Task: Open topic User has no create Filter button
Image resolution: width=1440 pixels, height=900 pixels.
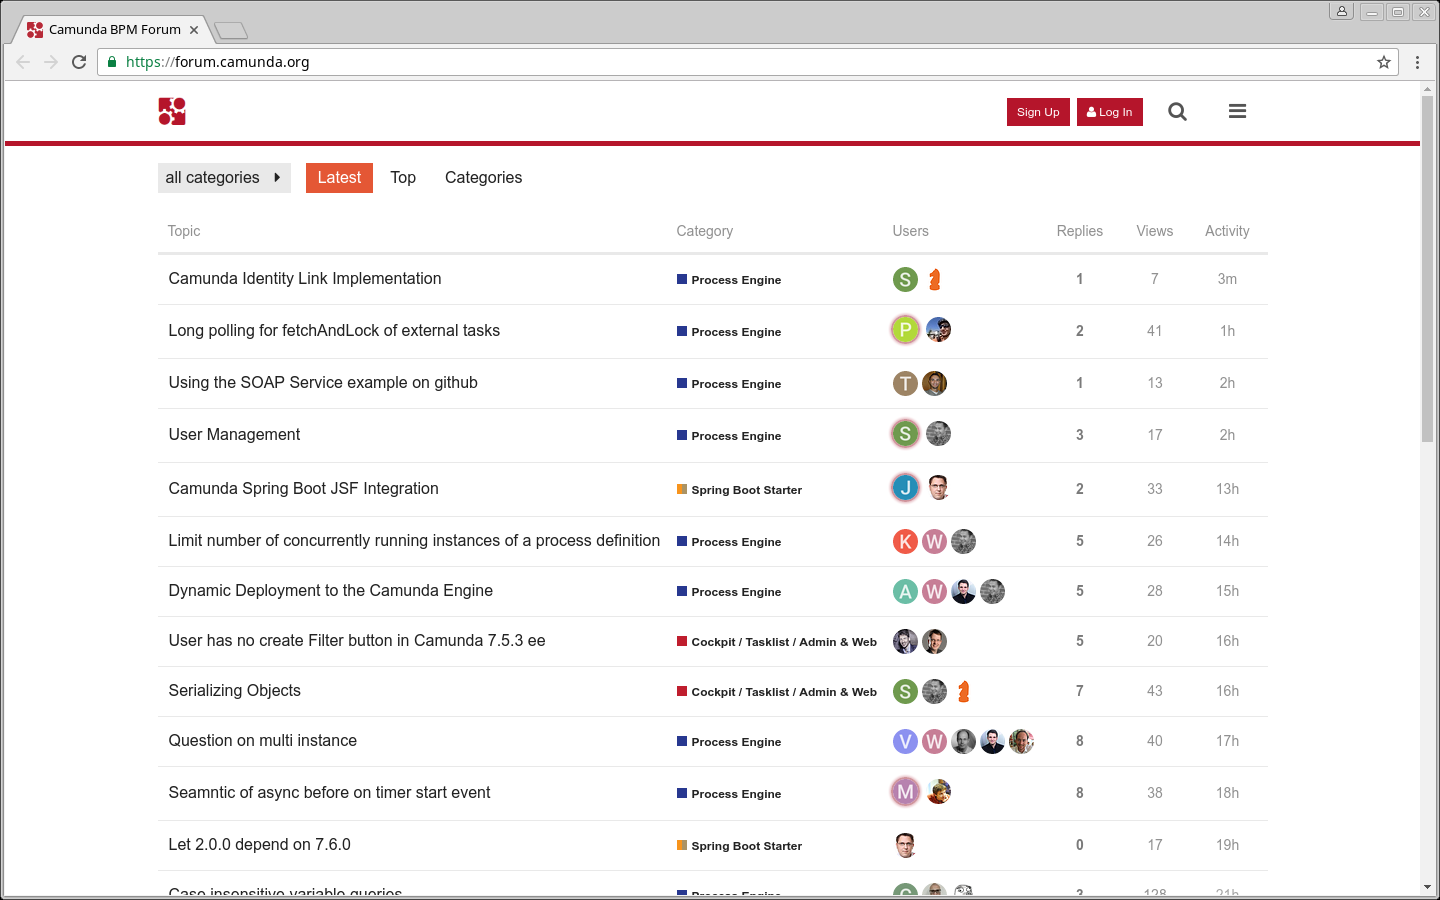Action: pos(357,641)
